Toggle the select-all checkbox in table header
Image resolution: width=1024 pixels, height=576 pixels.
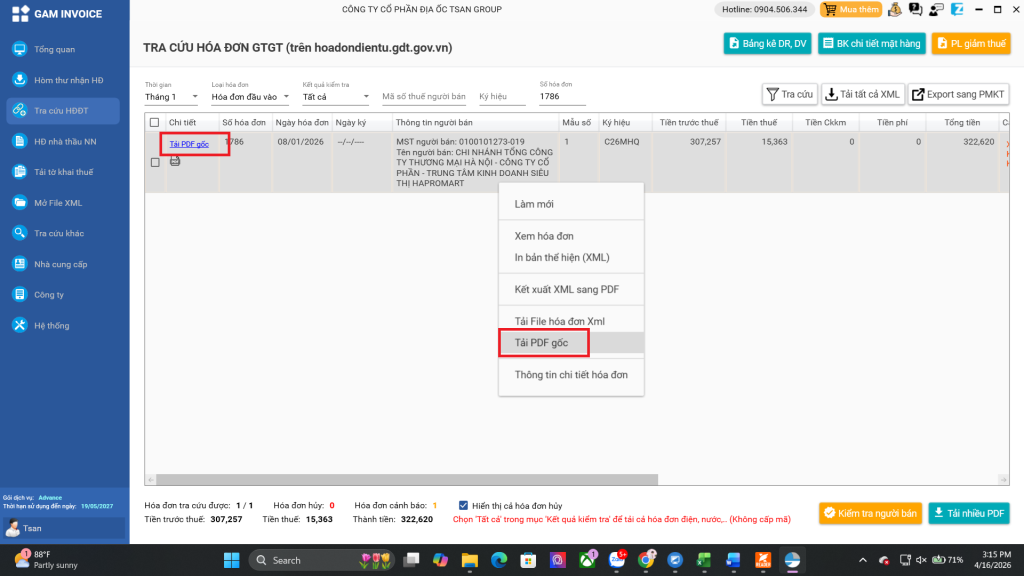coord(154,123)
